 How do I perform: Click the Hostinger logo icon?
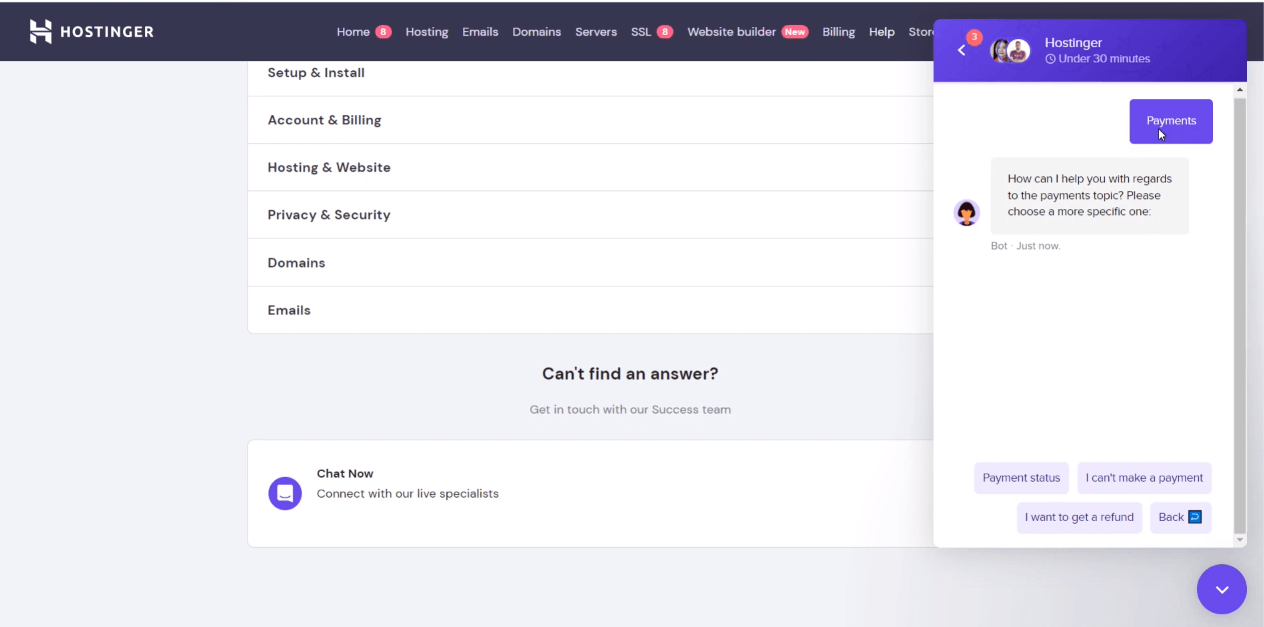(40, 31)
